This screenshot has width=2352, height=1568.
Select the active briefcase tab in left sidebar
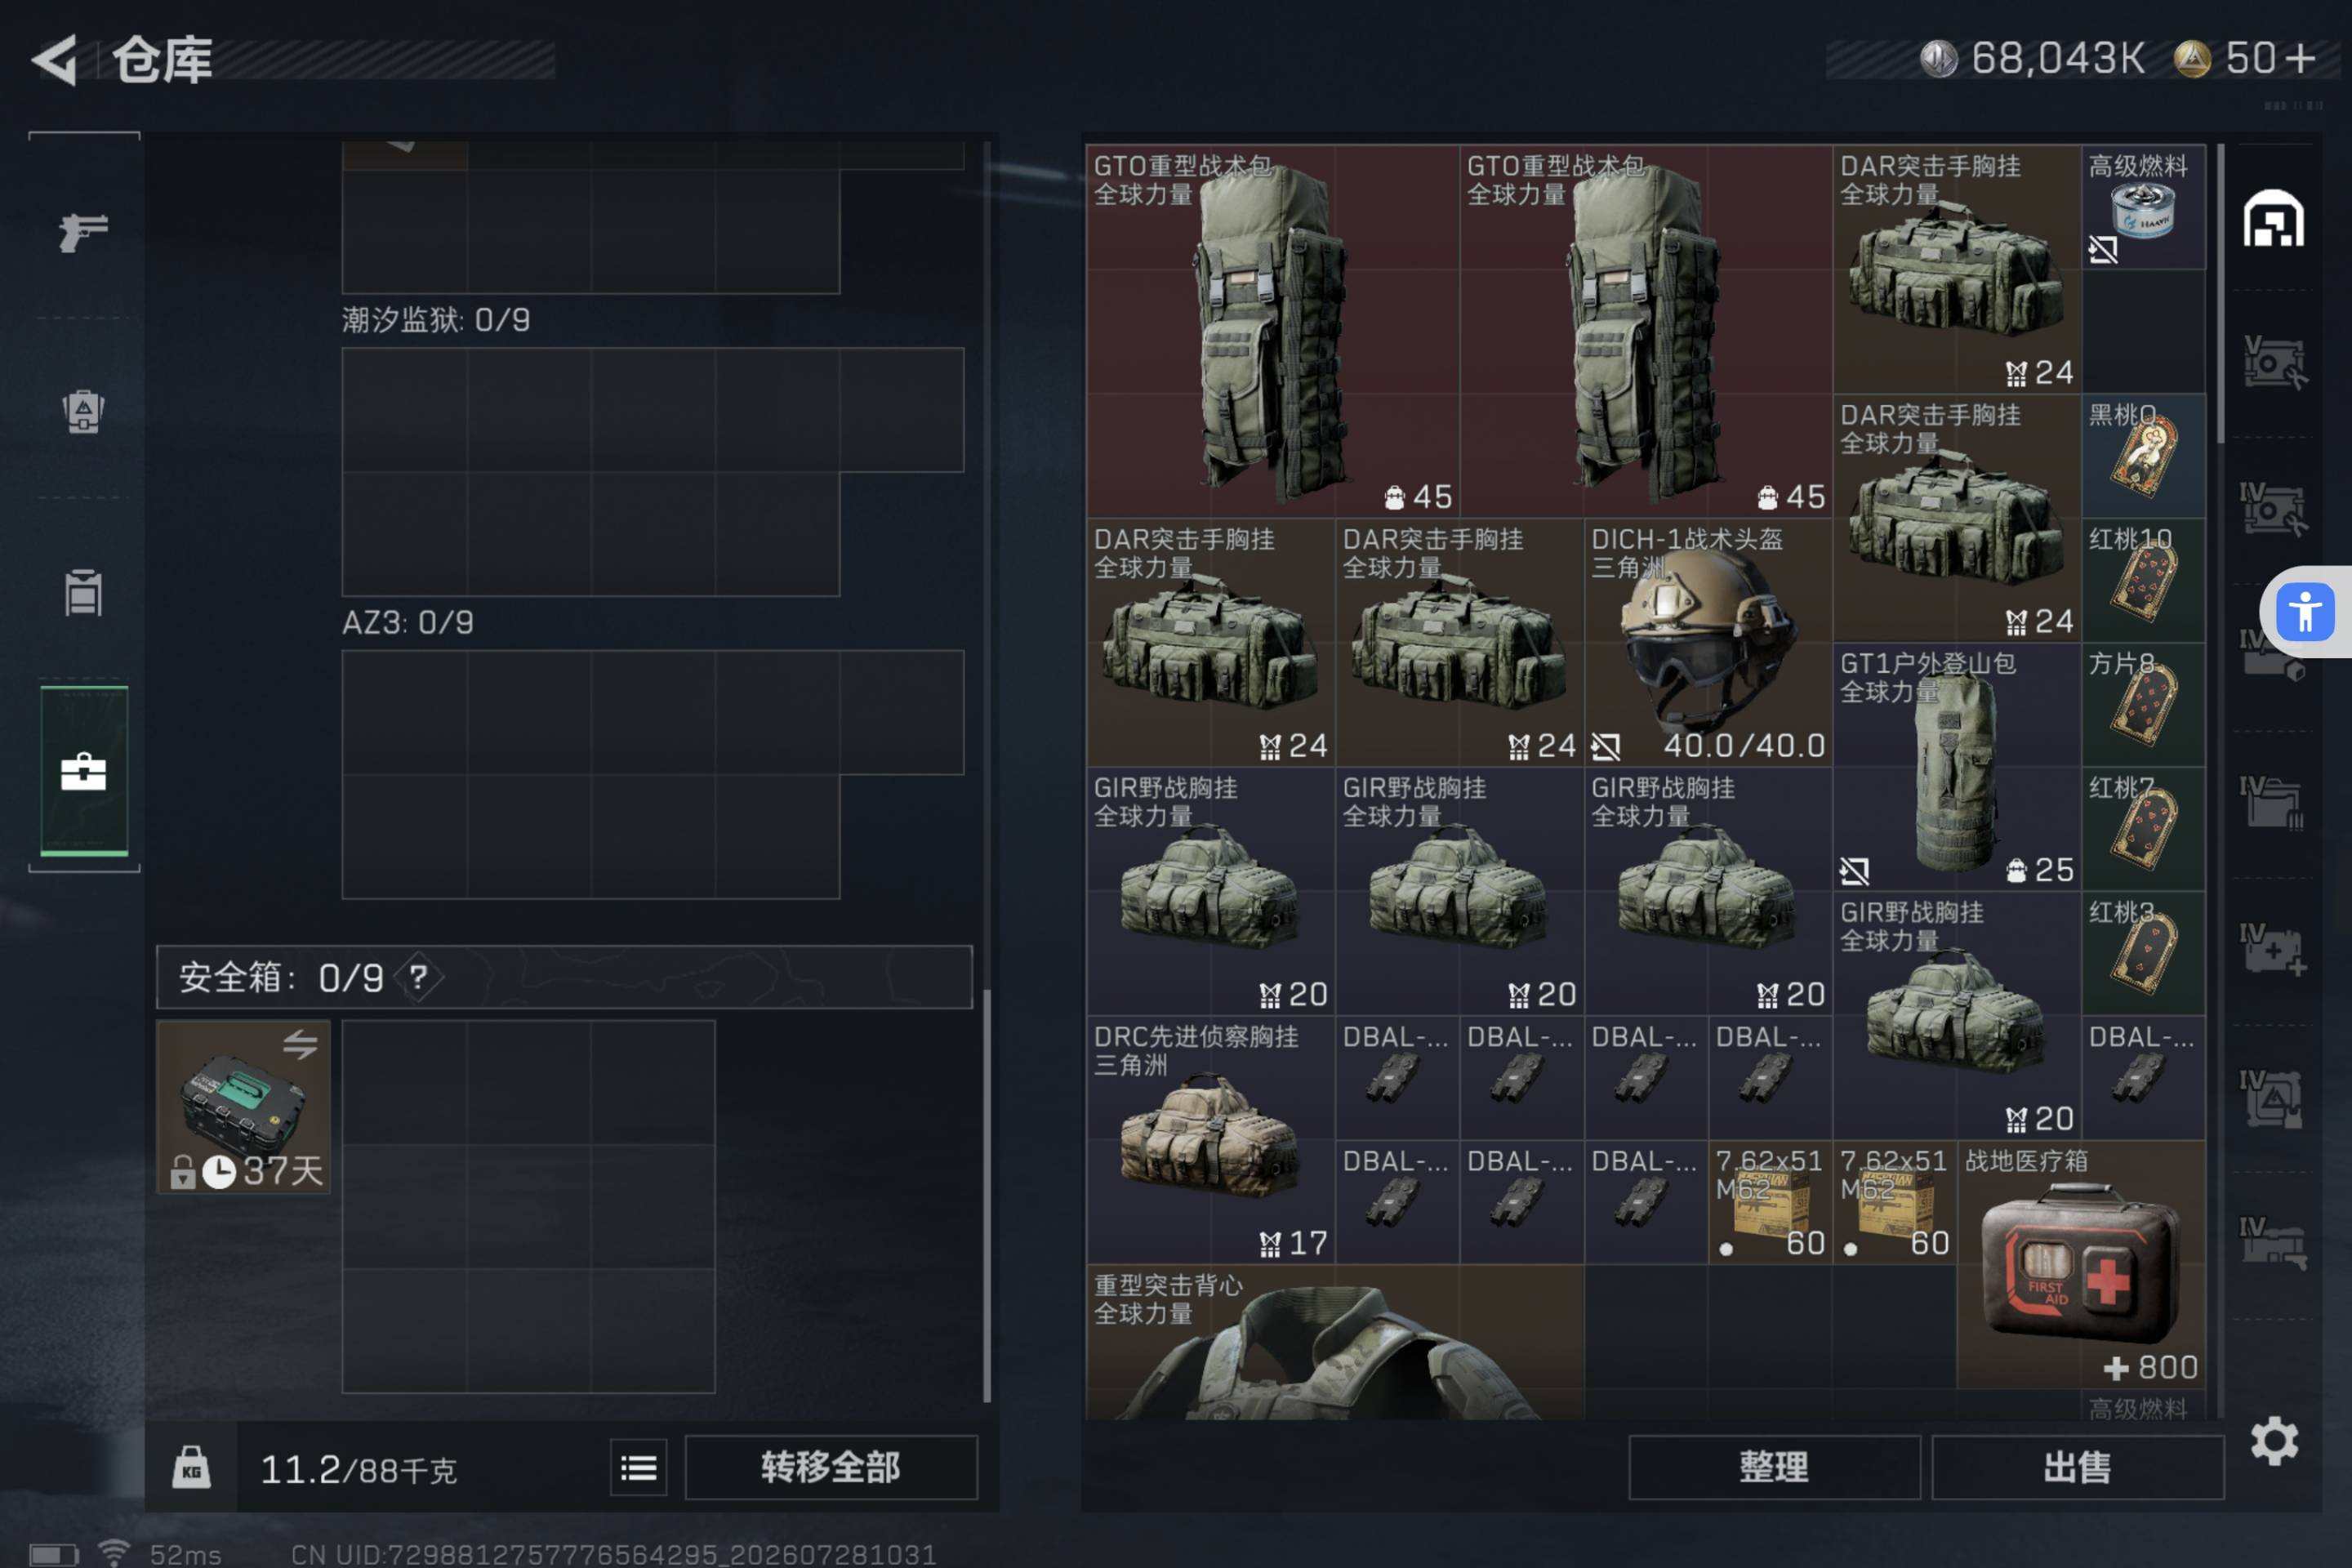(x=84, y=771)
